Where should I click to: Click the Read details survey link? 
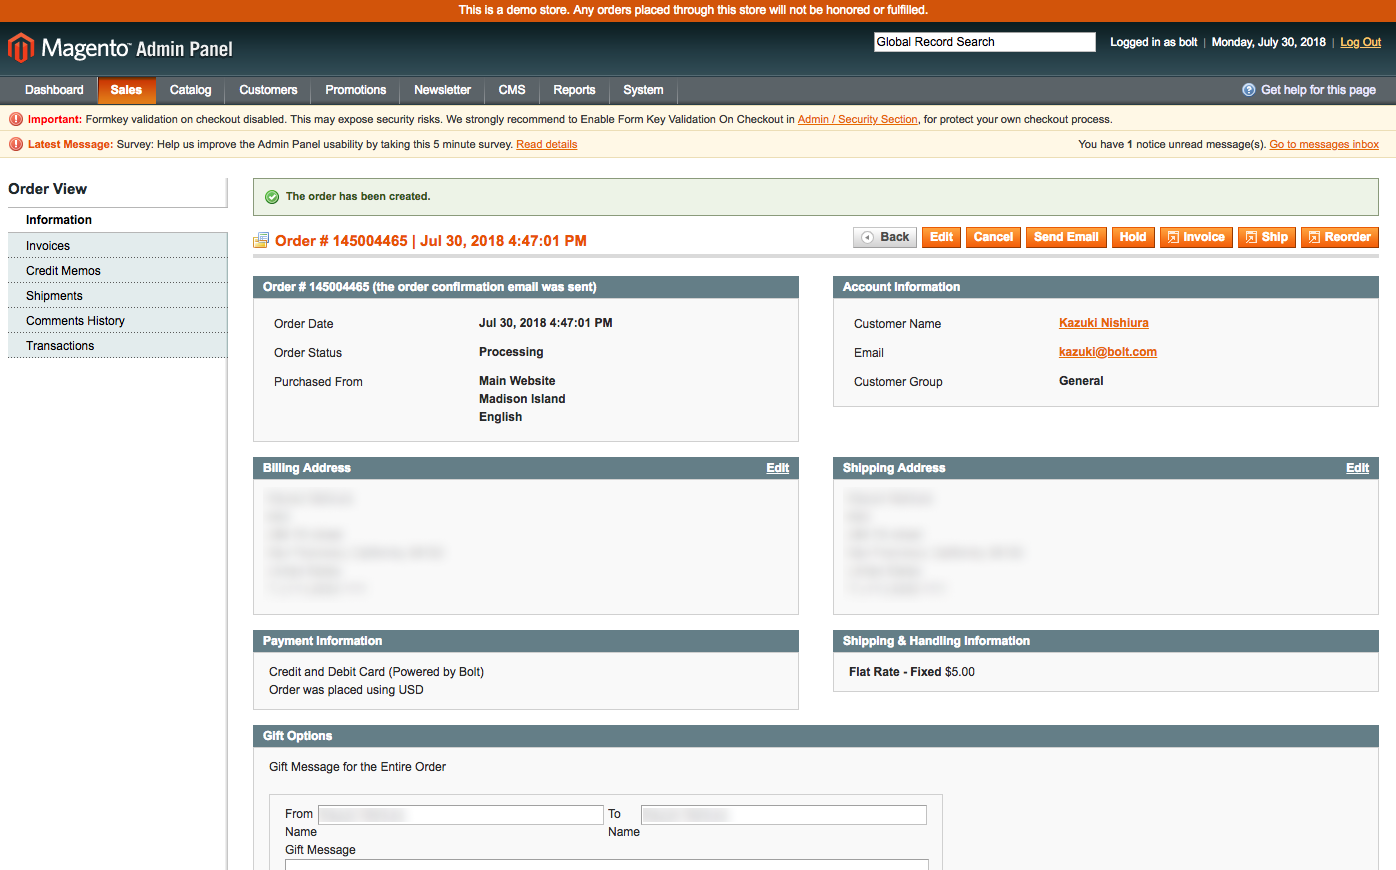(546, 144)
